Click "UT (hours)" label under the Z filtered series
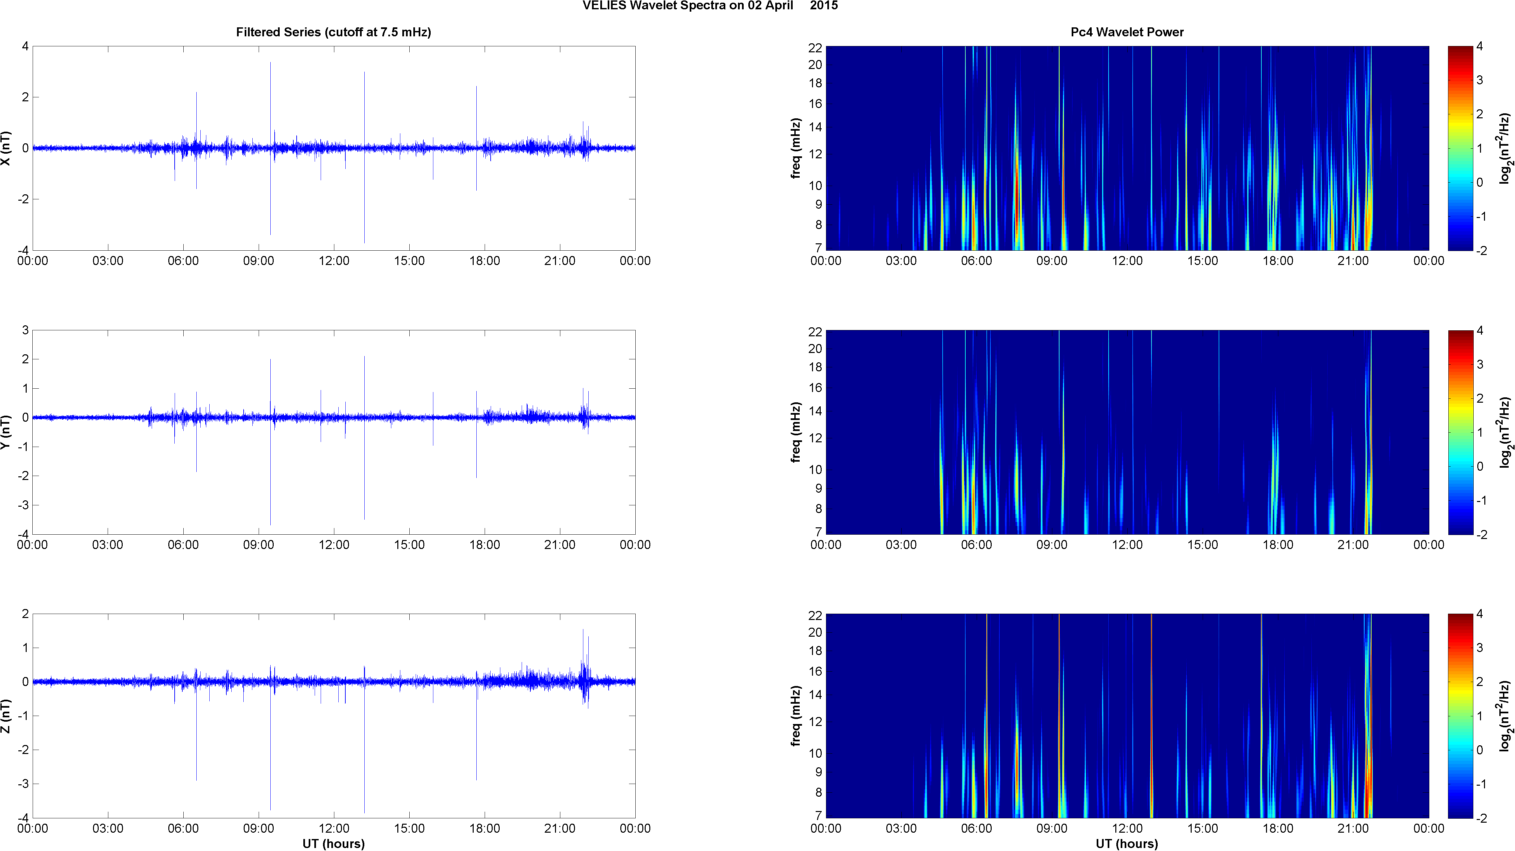This screenshot has width=1515, height=851. pyautogui.click(x=334, y=844)
